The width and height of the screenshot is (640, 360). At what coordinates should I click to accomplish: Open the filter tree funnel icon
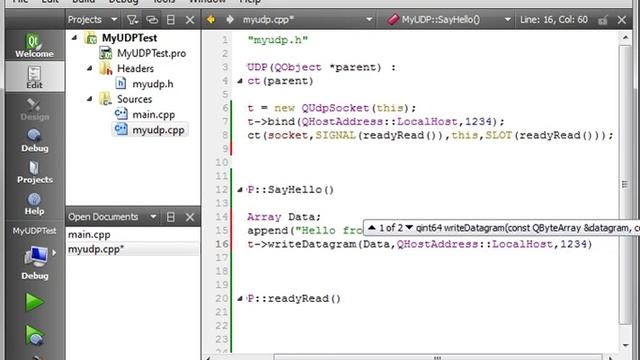[132, 20]
